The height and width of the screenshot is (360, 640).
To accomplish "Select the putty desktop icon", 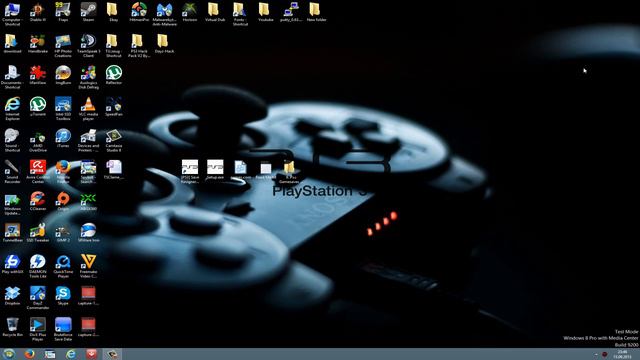I will tap(291, 12).
